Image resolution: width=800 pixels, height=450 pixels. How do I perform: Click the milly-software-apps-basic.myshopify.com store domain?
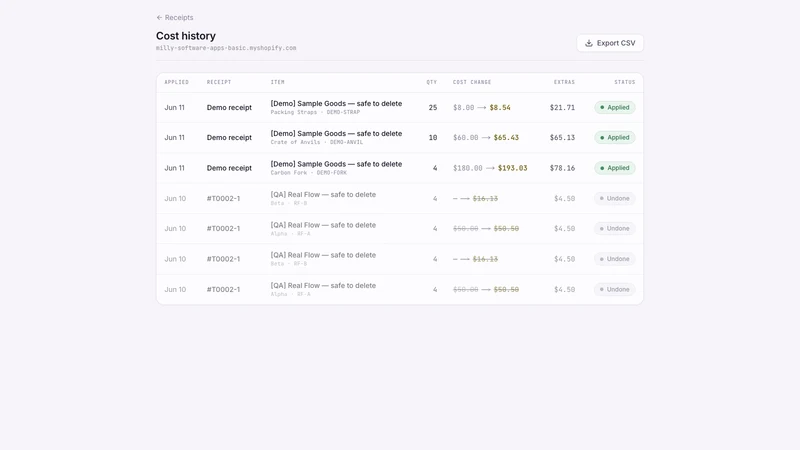point(226,48)
